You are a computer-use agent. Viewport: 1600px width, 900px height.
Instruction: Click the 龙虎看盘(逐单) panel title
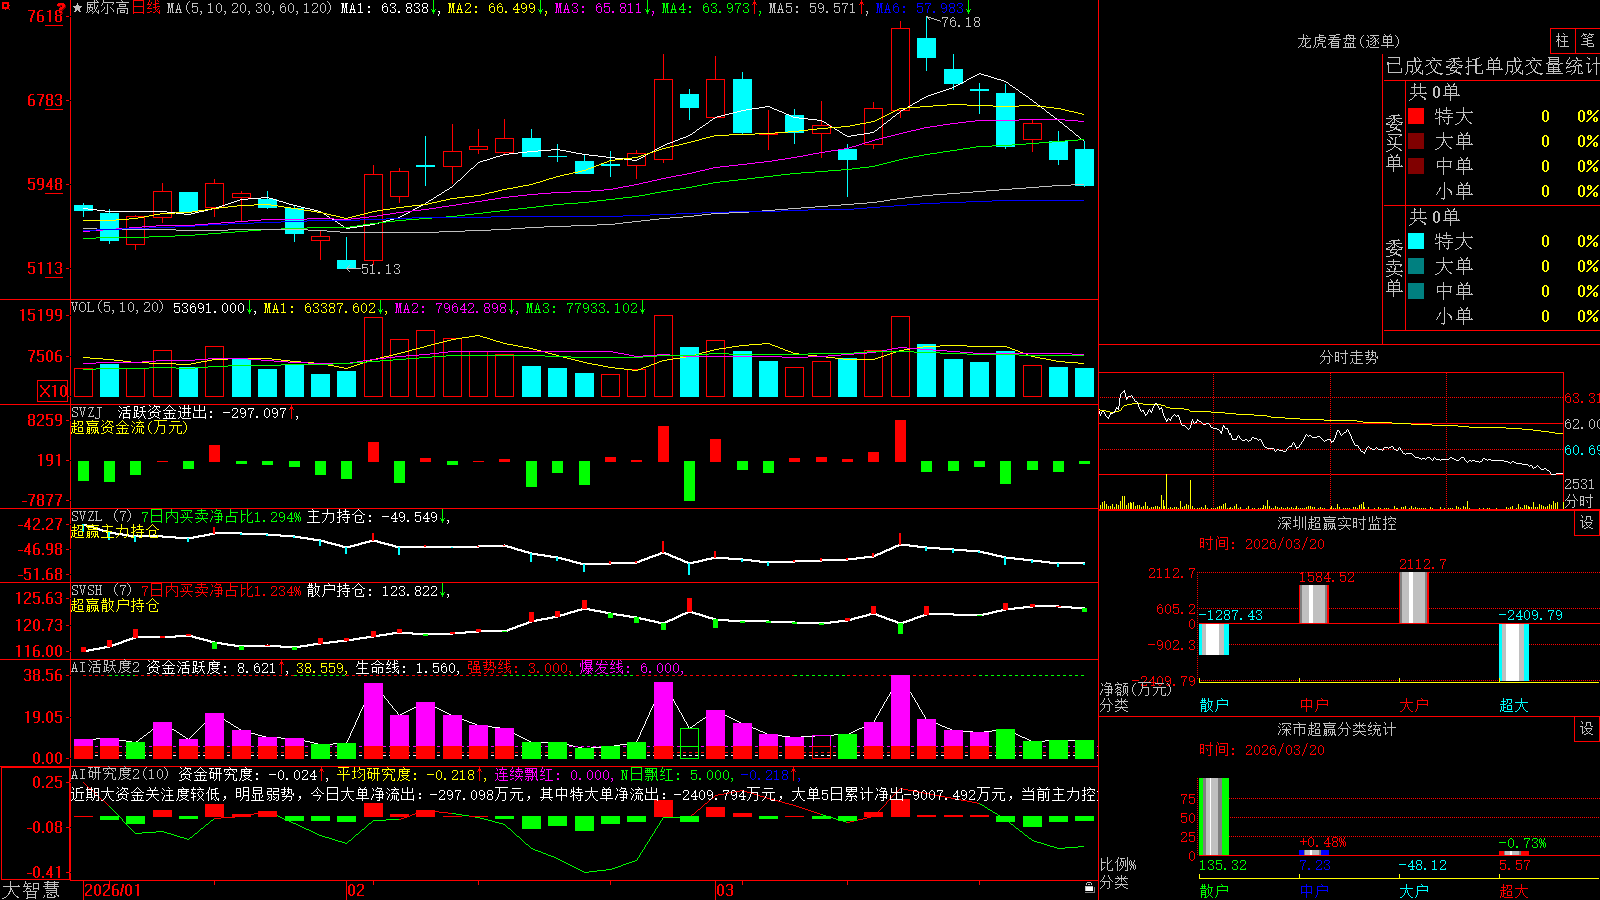click(1348, 41)
